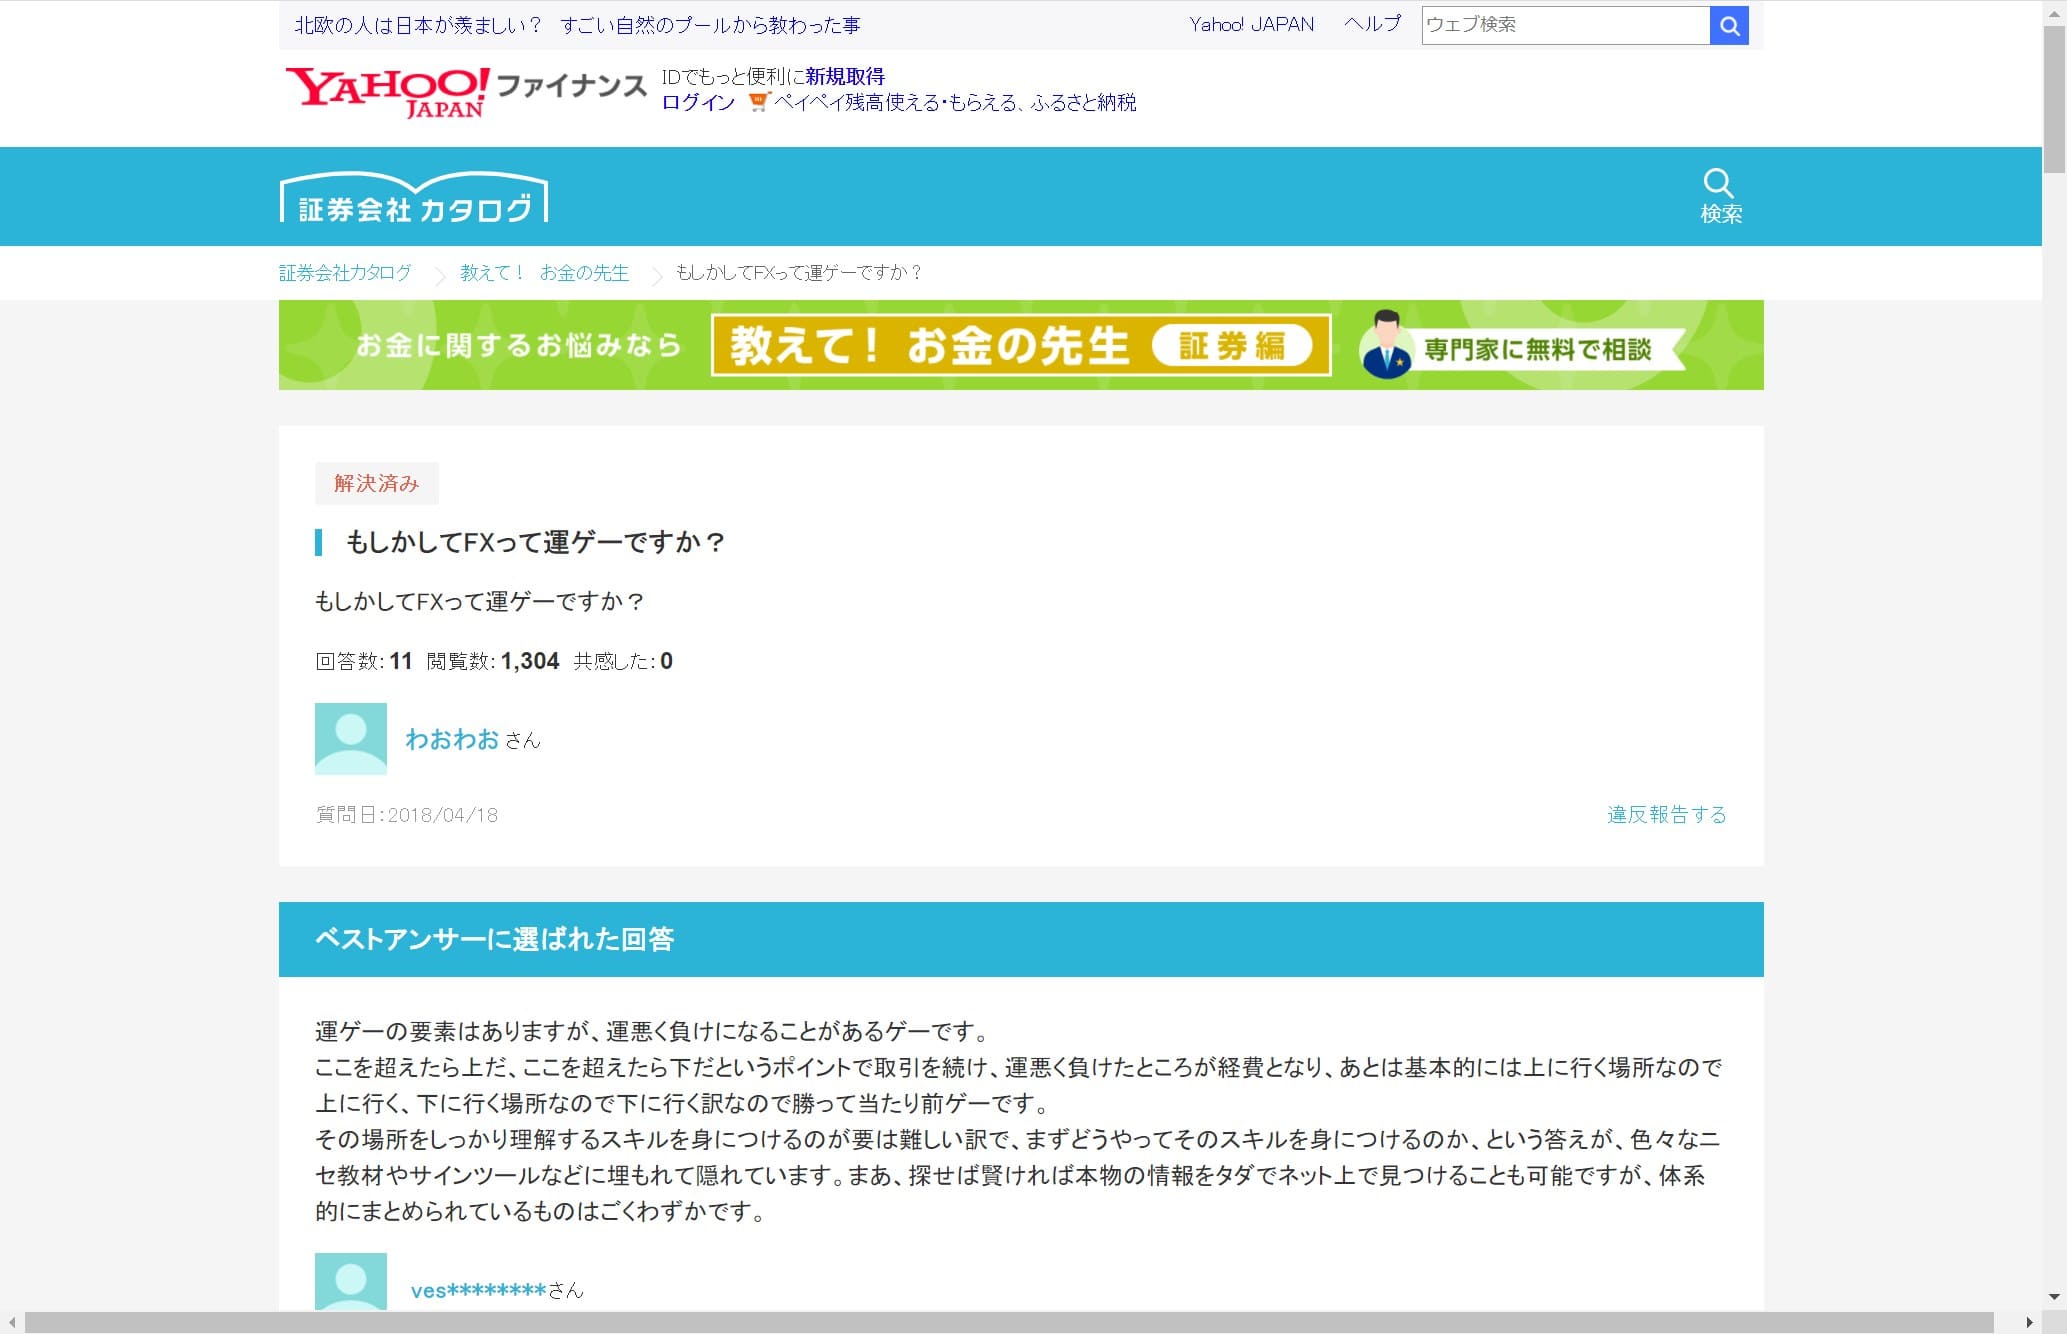Click the blue web search magnifier button

tap(1728, 26)
